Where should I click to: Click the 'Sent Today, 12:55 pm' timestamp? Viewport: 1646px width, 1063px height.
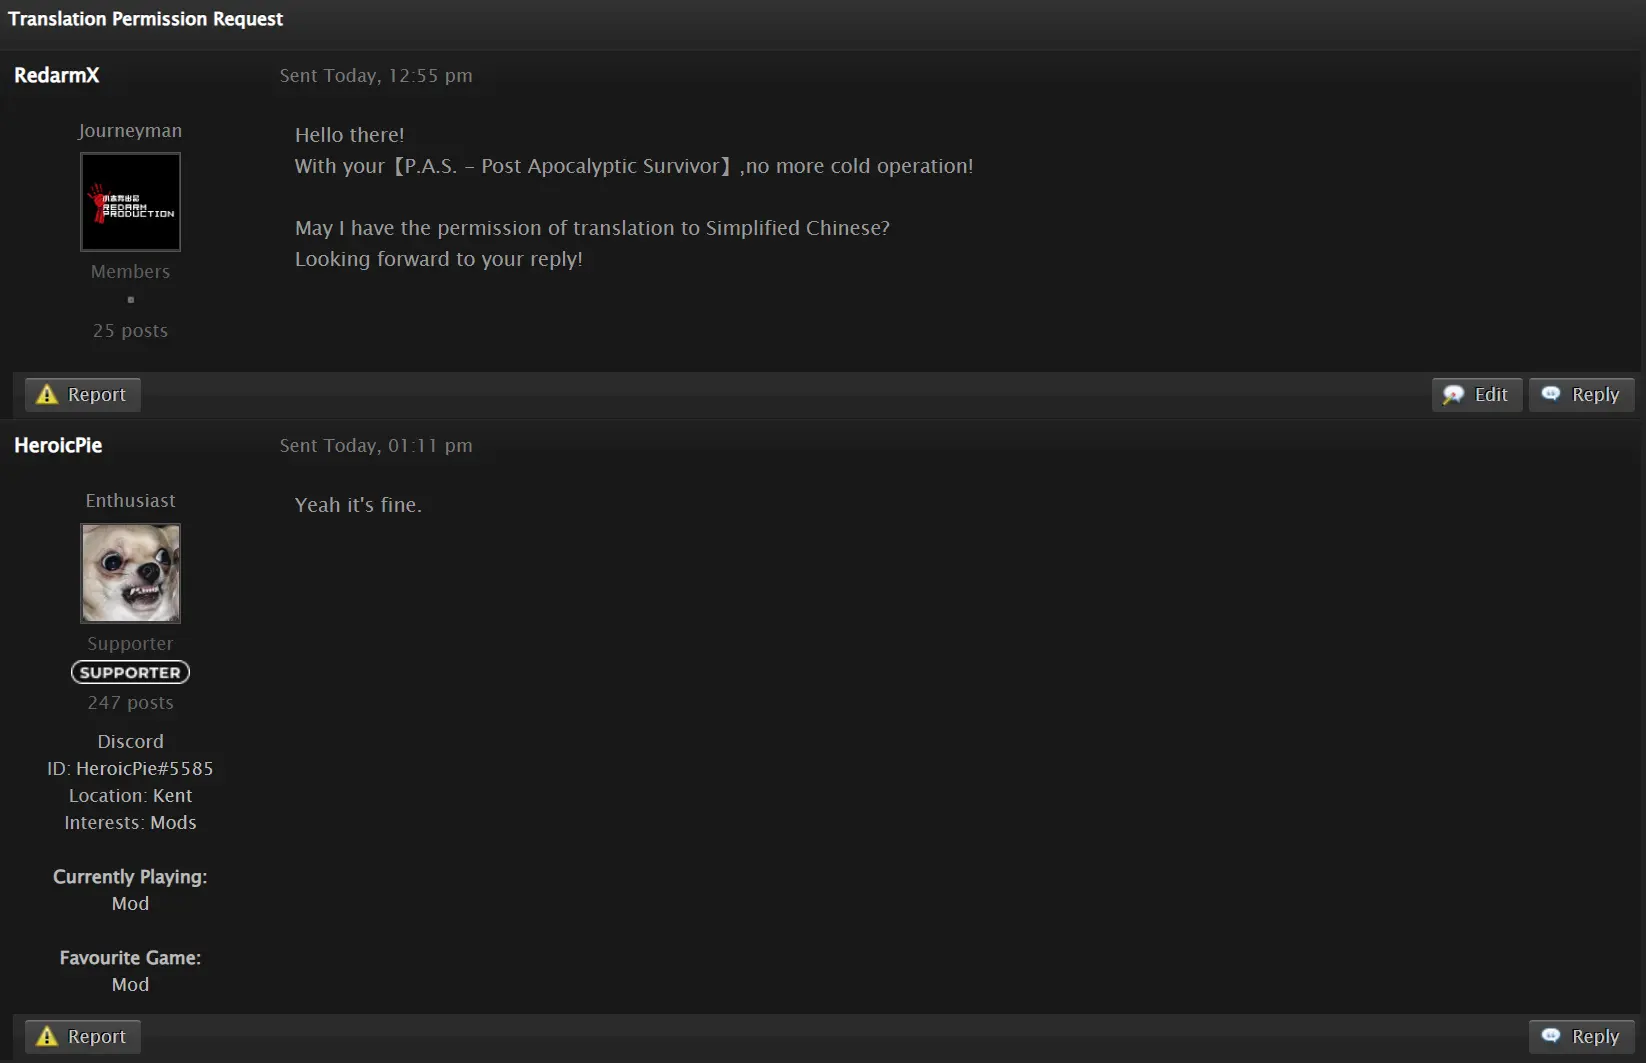(376, 76)
